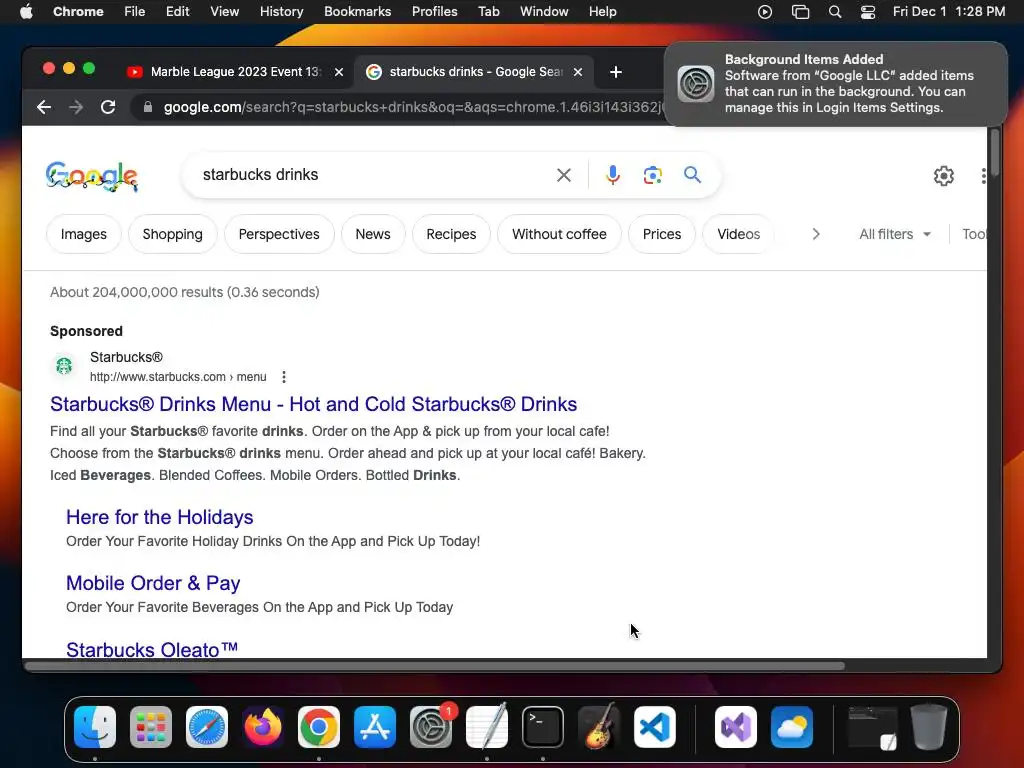The height and width of the screenshot is (768, 1024).
Task: Open the Window menu
Action: point(544,12)
